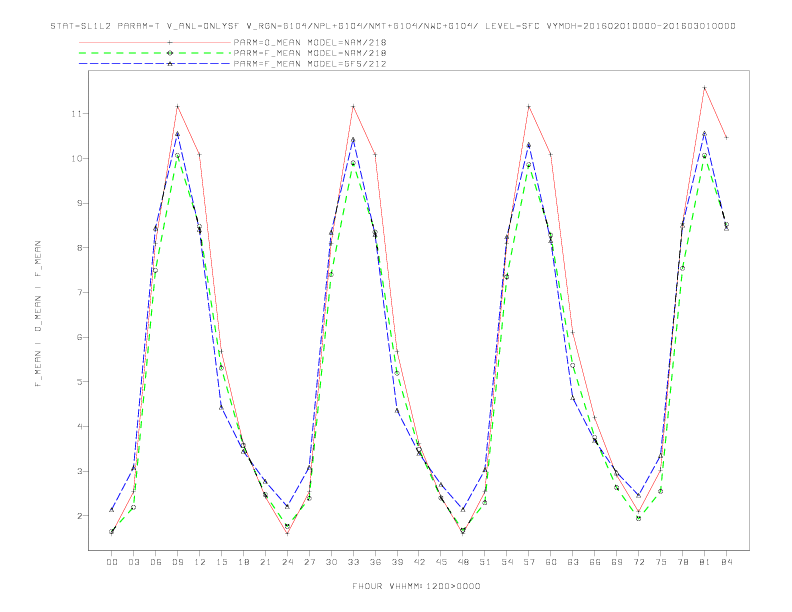This screenshot has height=612, width=792.
Task: Click x-axis forecast hour label 81
Action: (x=705, y=562)
